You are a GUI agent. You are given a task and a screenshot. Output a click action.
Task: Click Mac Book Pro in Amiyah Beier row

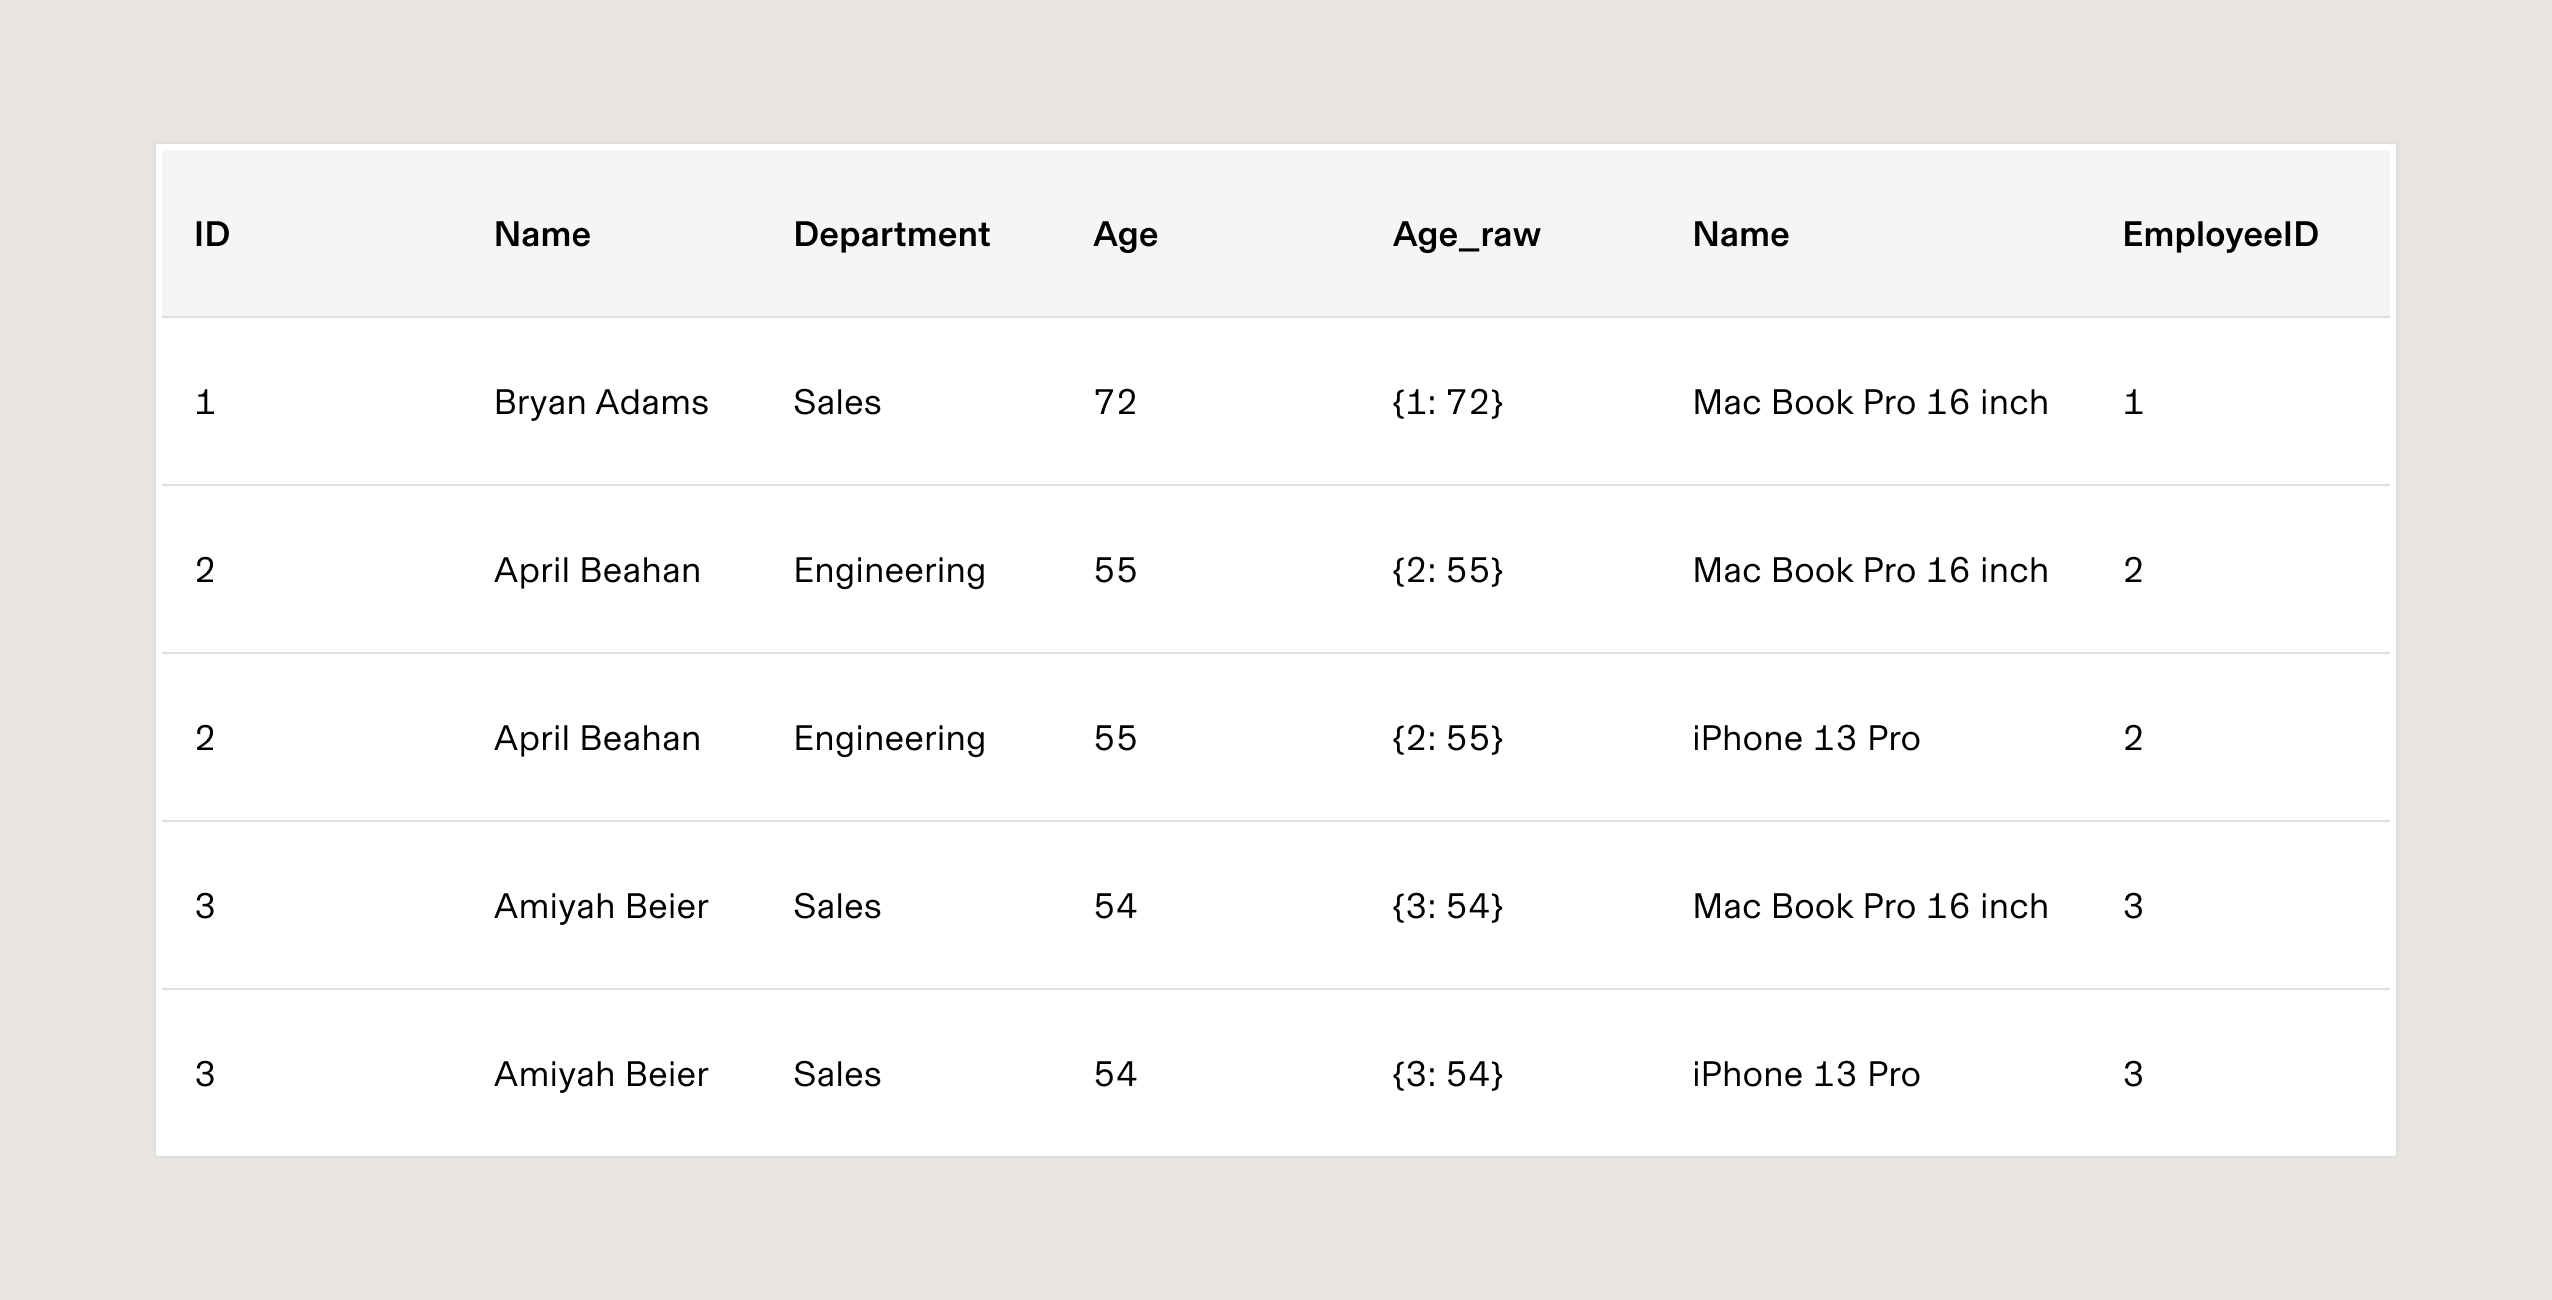(1870, 906)
